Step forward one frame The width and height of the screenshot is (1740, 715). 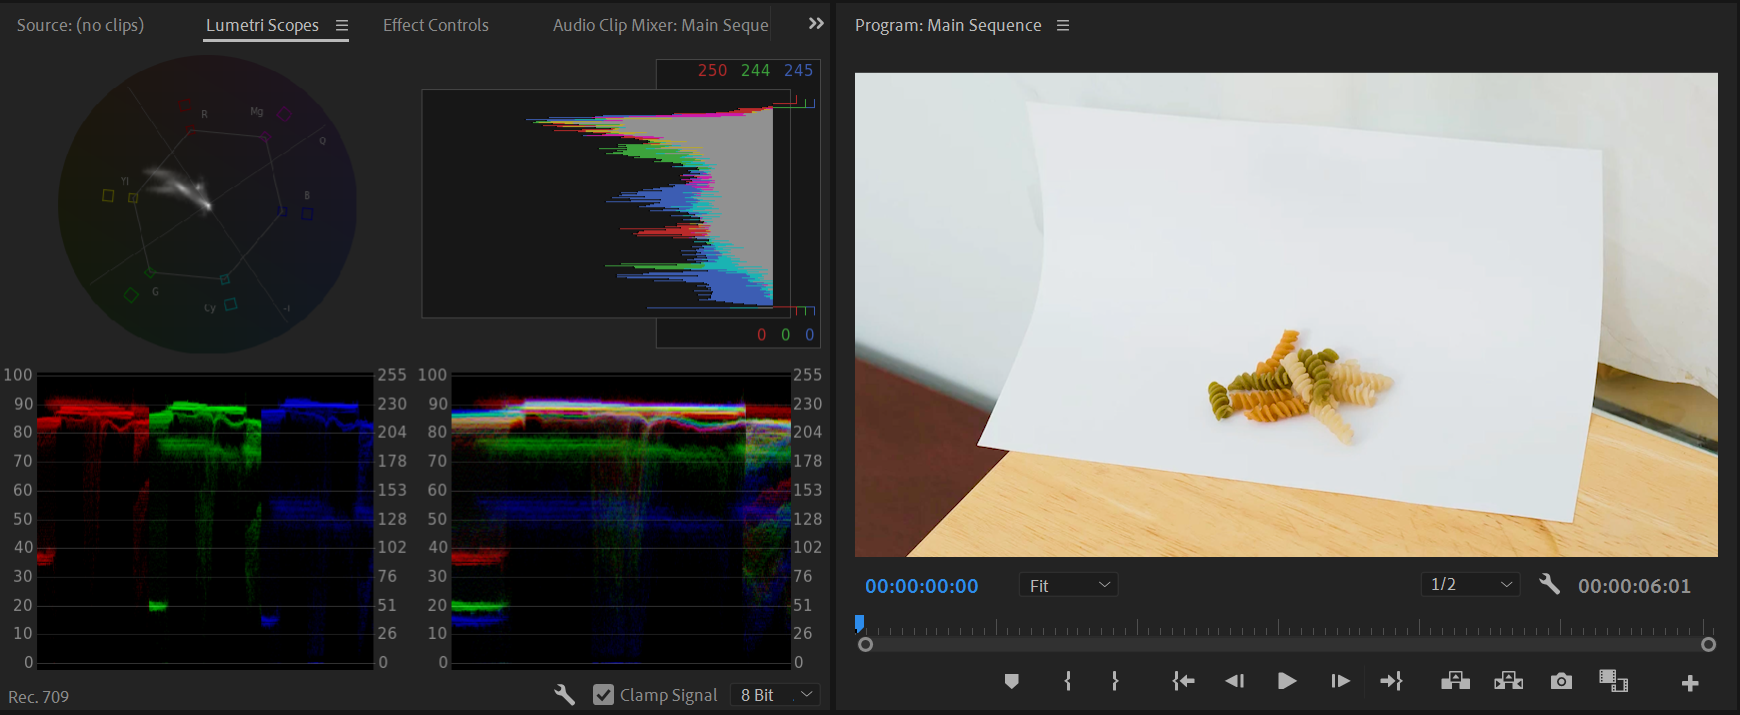tap(1340, 681)
